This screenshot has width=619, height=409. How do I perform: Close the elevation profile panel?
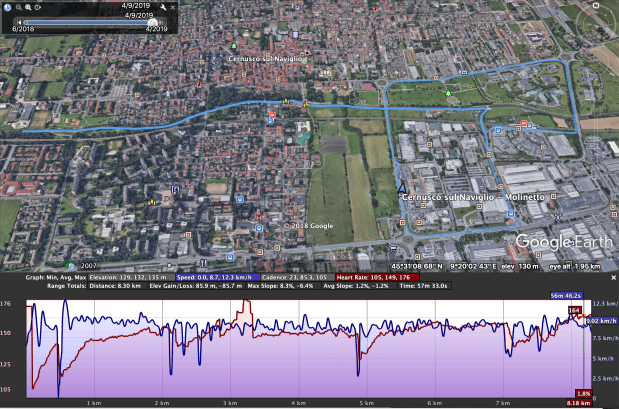click(612, 277)
